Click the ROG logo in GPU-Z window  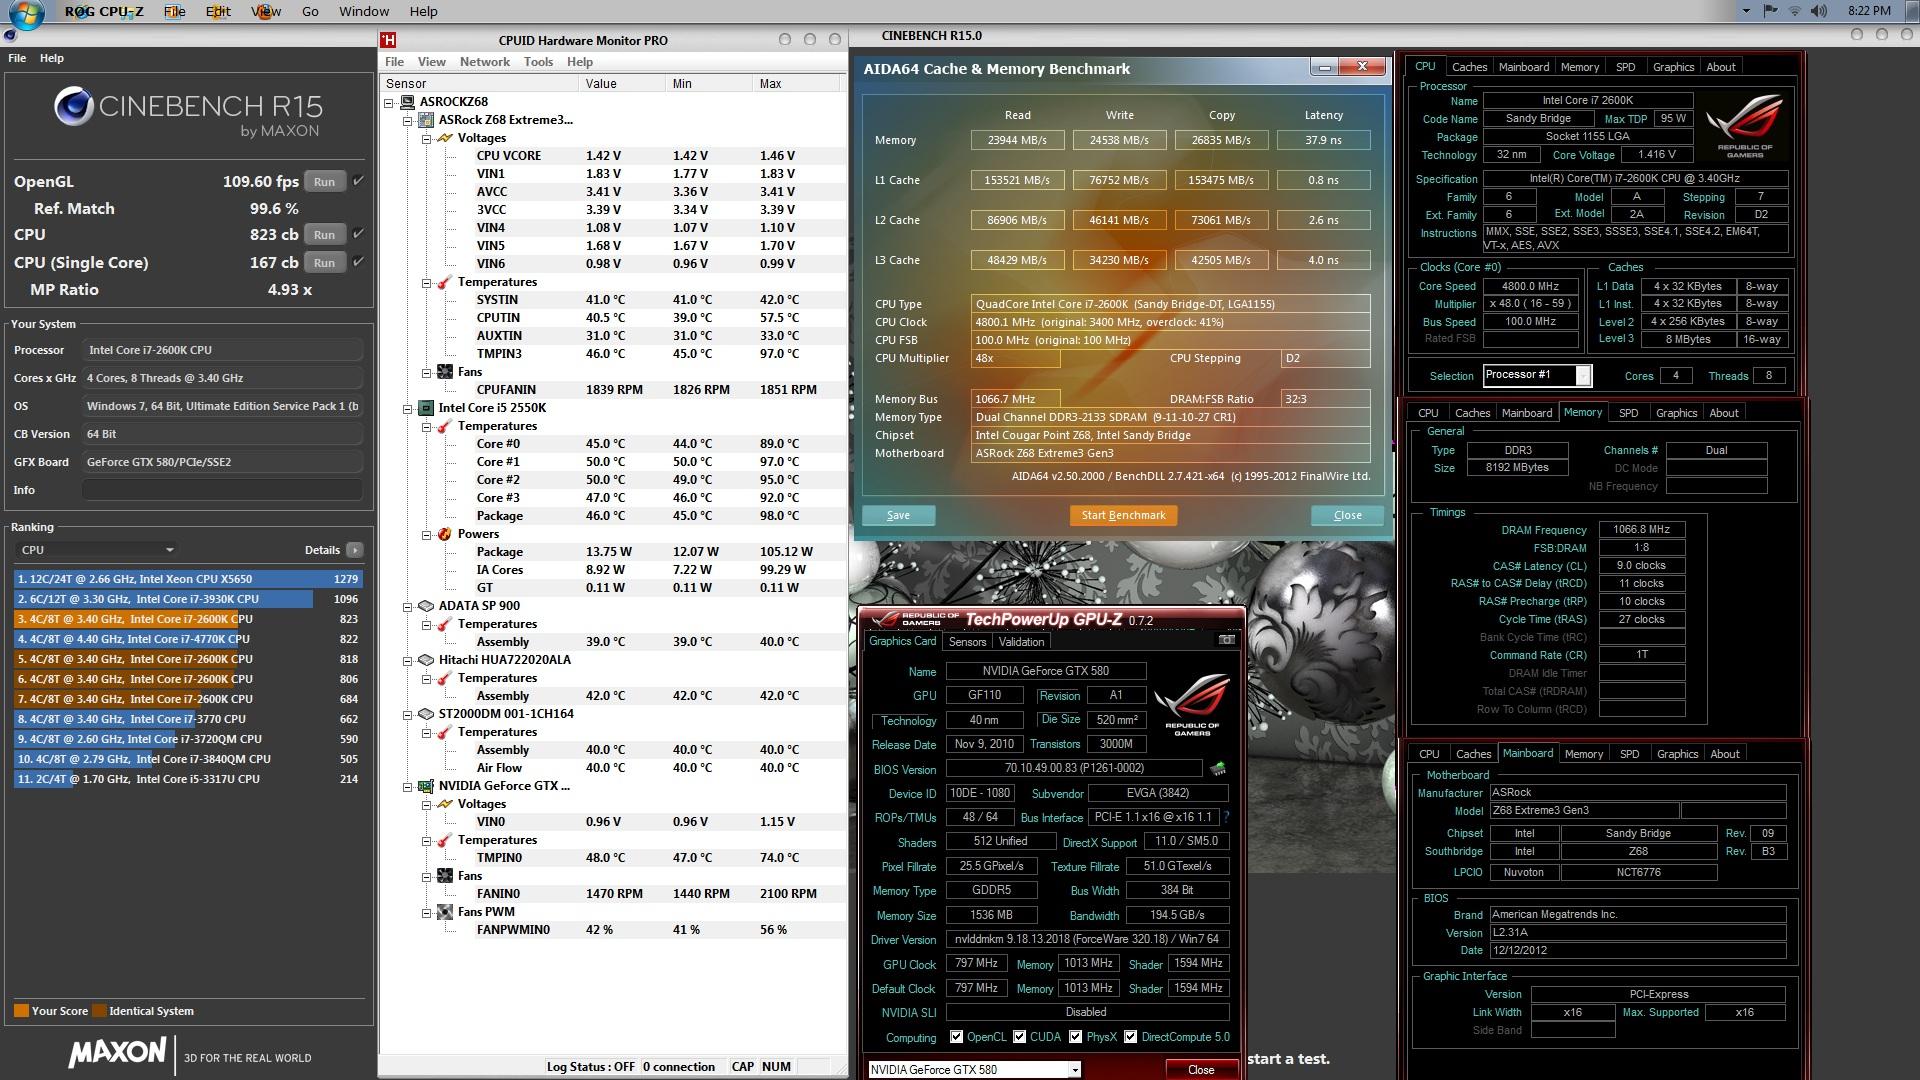tap(1192, 705)
